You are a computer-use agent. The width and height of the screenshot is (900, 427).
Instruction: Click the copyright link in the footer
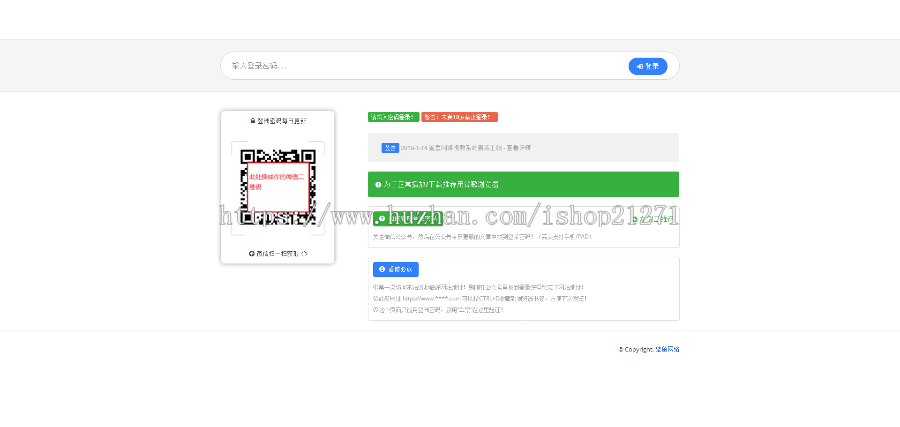(x=667, y=349)
